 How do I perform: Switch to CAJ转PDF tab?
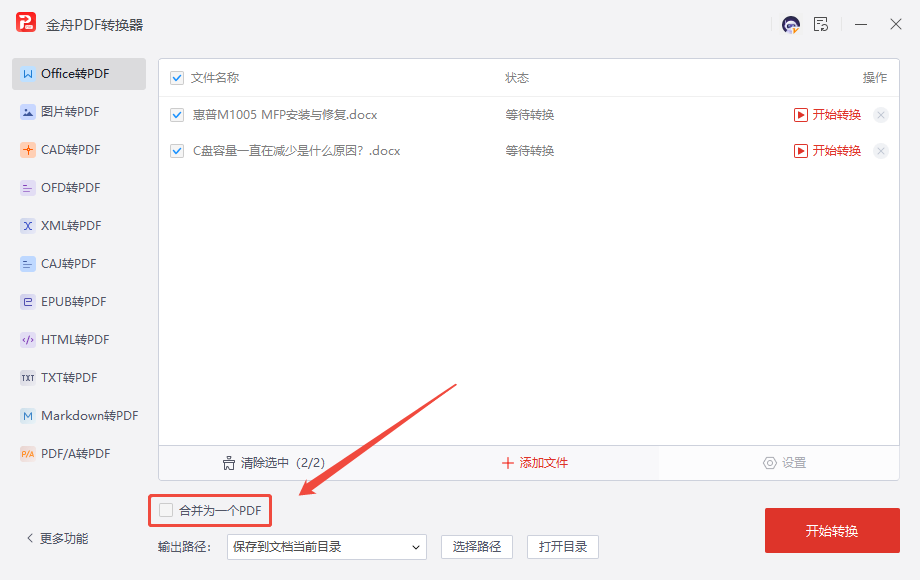point(79,264)
